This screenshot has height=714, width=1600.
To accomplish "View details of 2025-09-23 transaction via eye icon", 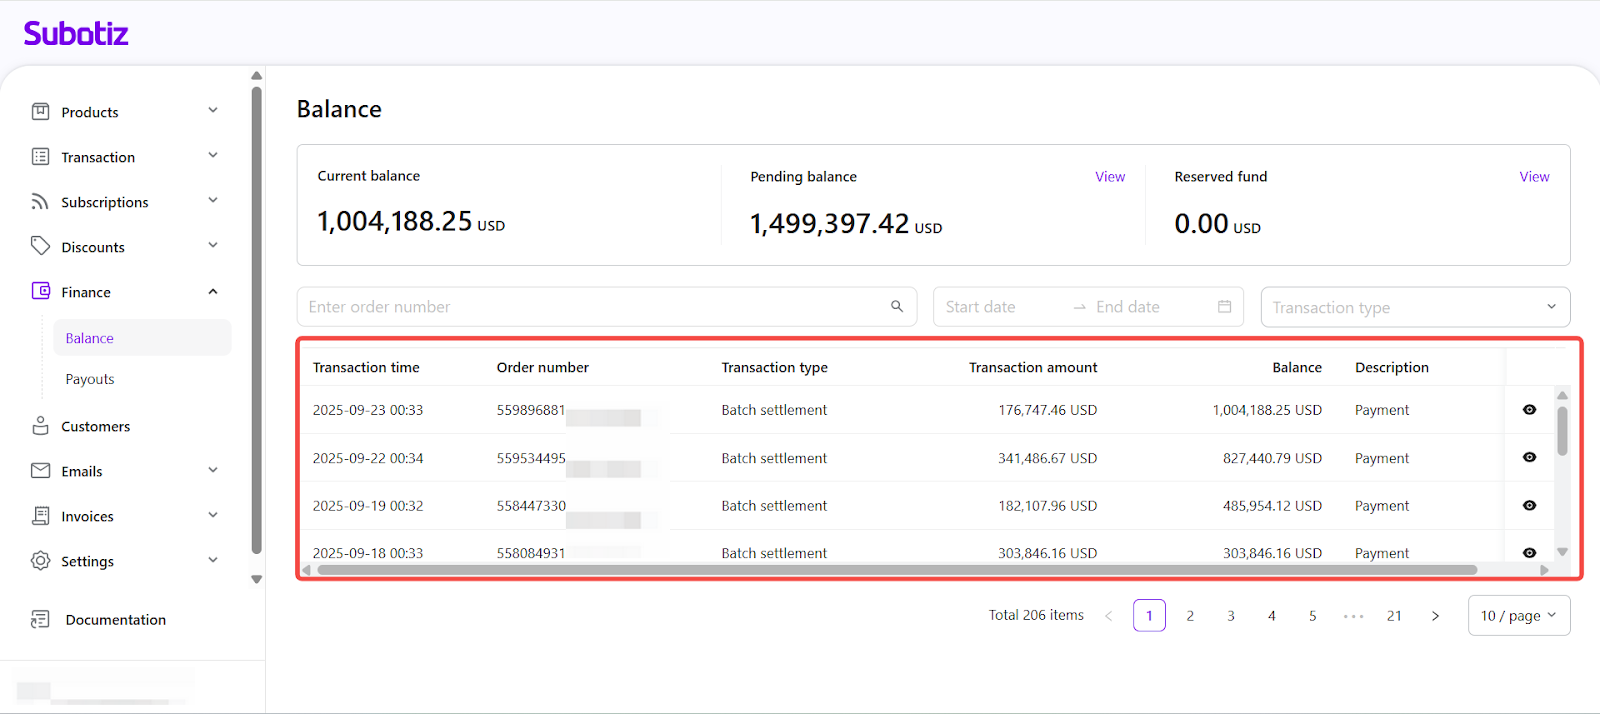I will coord(1529,410).
